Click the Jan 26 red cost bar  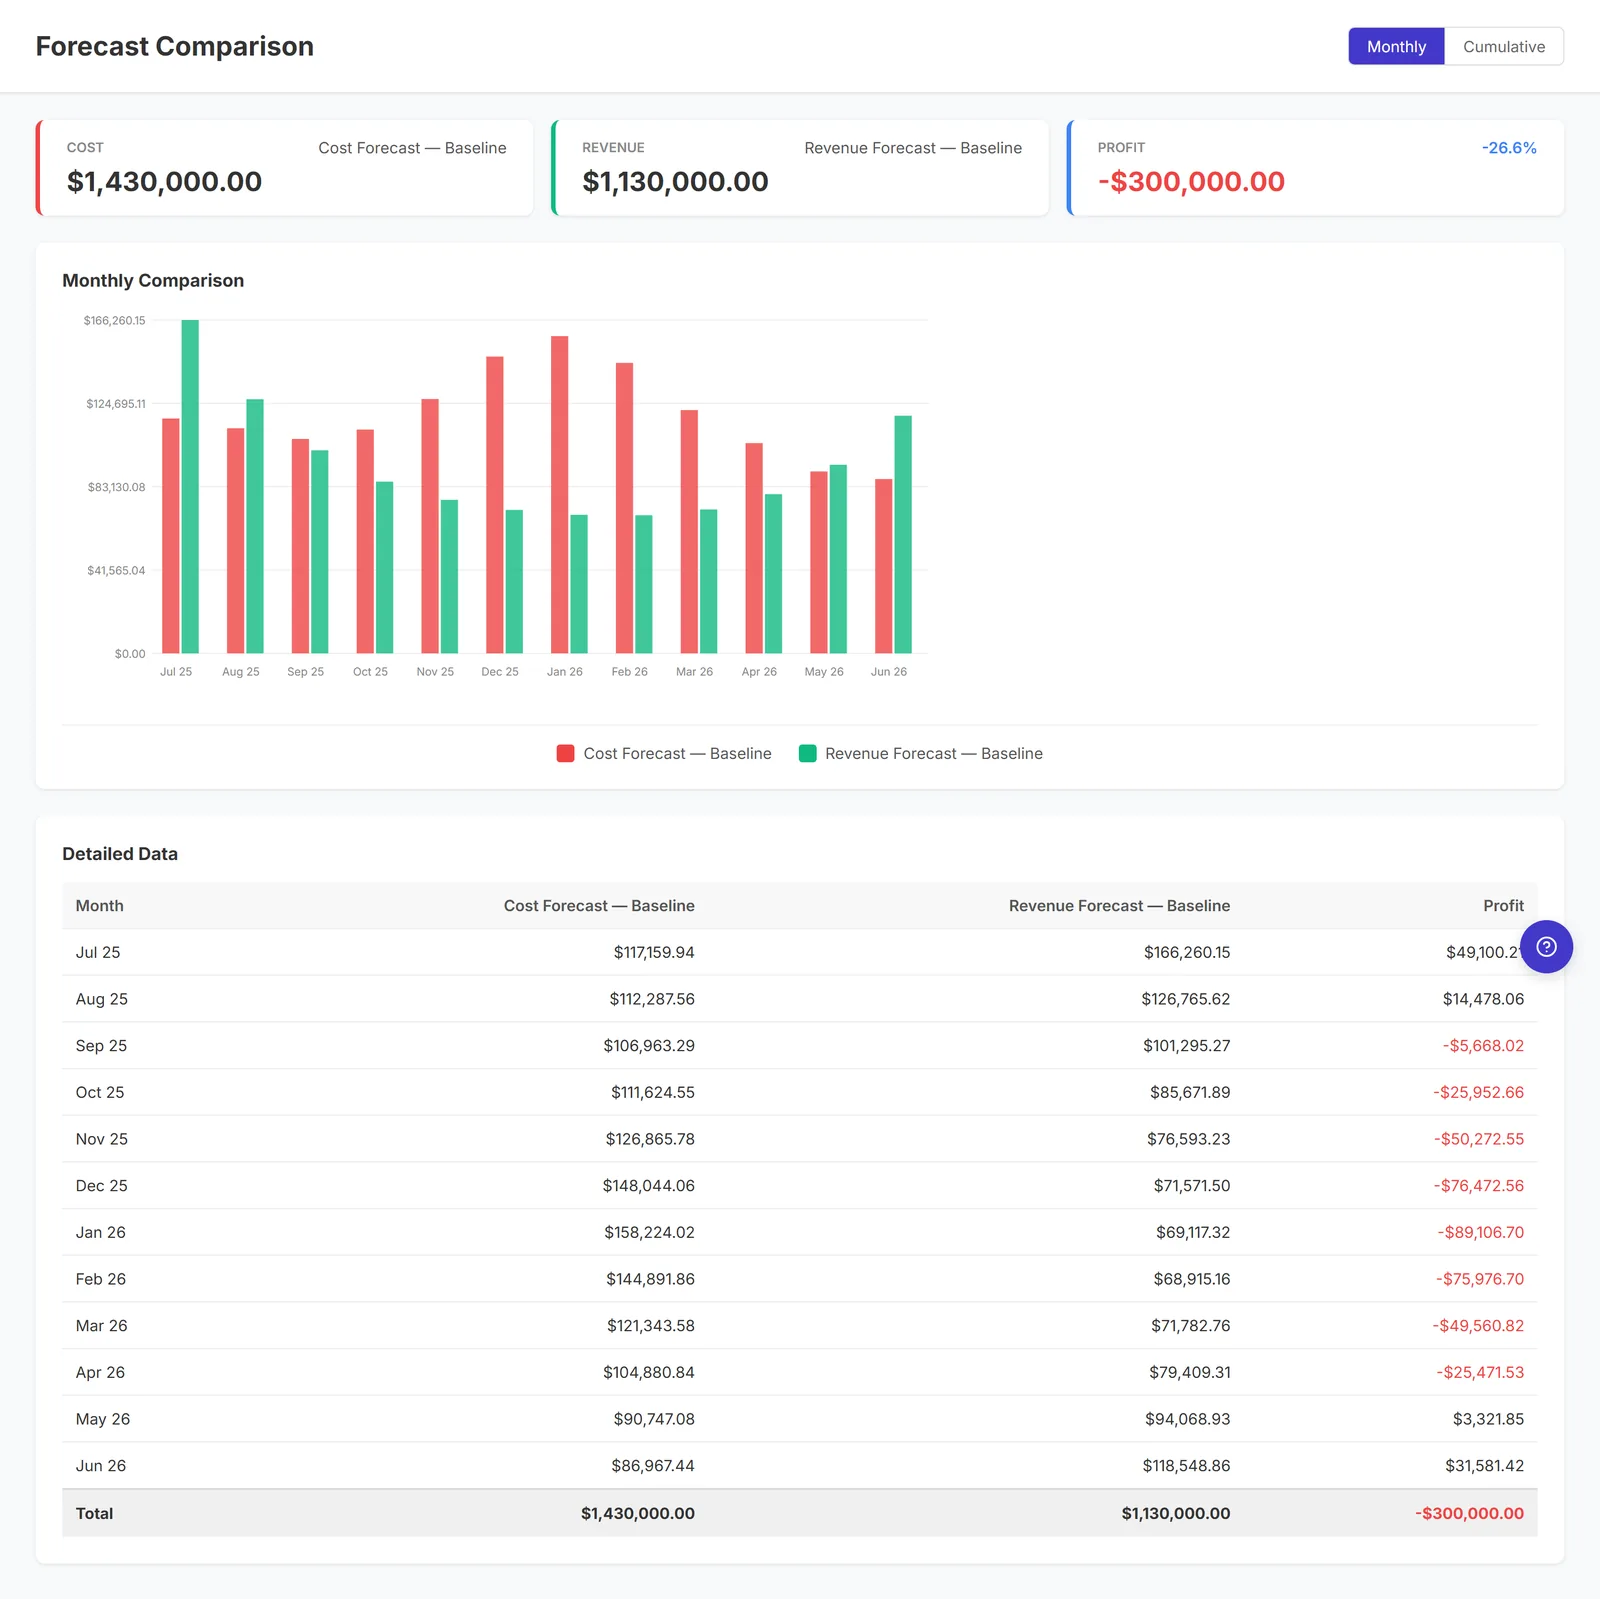tap(559, 494)
